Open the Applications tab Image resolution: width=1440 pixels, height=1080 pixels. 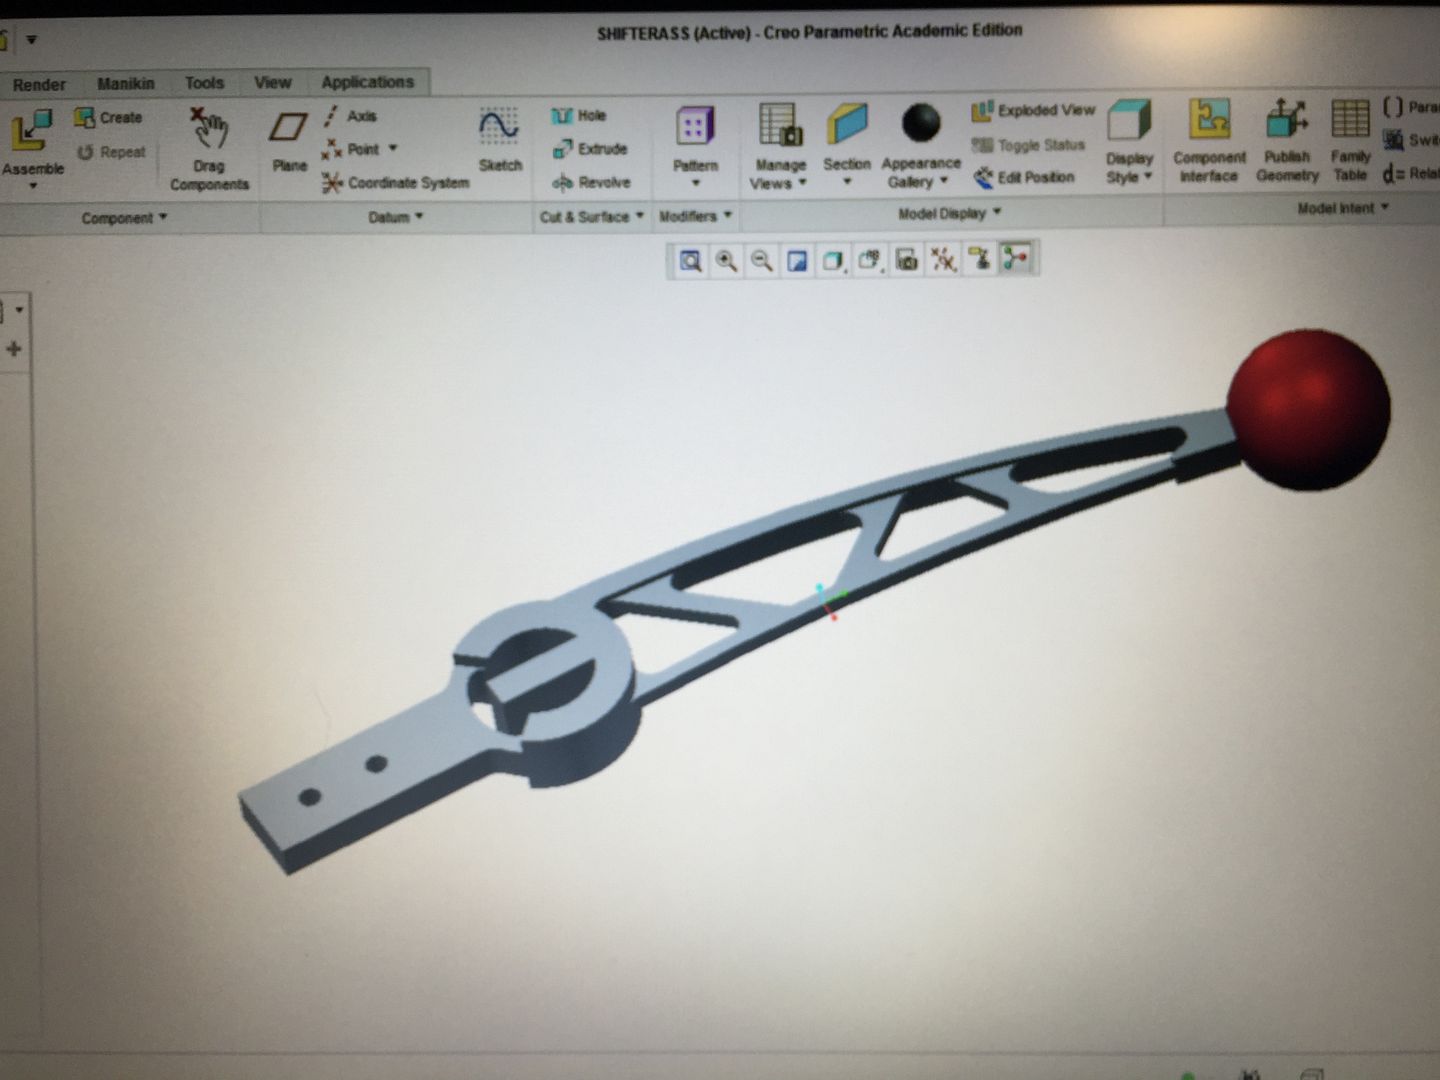[367, 82]
